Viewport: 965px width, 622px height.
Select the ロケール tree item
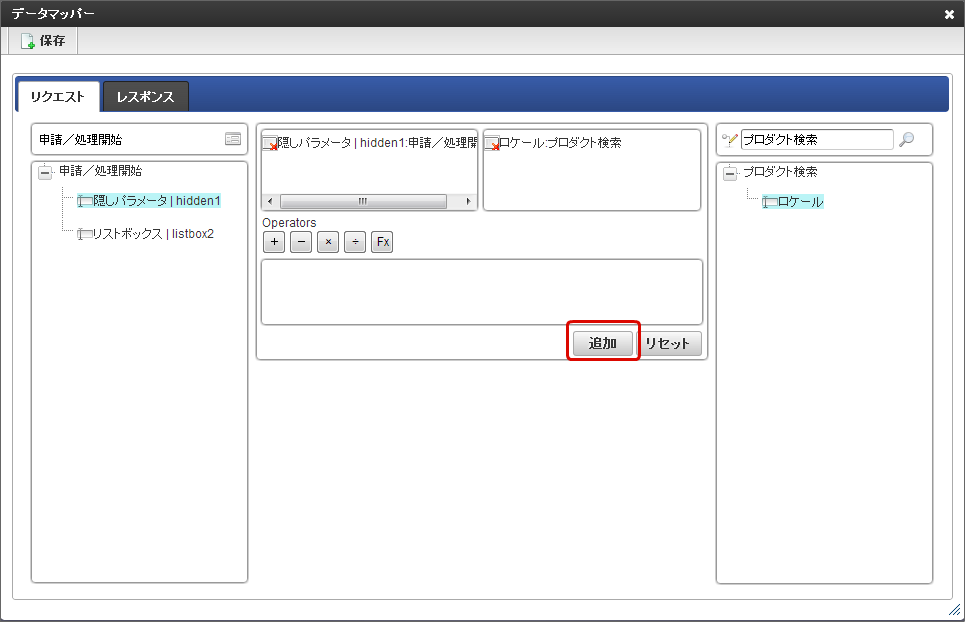coord(793,202)
